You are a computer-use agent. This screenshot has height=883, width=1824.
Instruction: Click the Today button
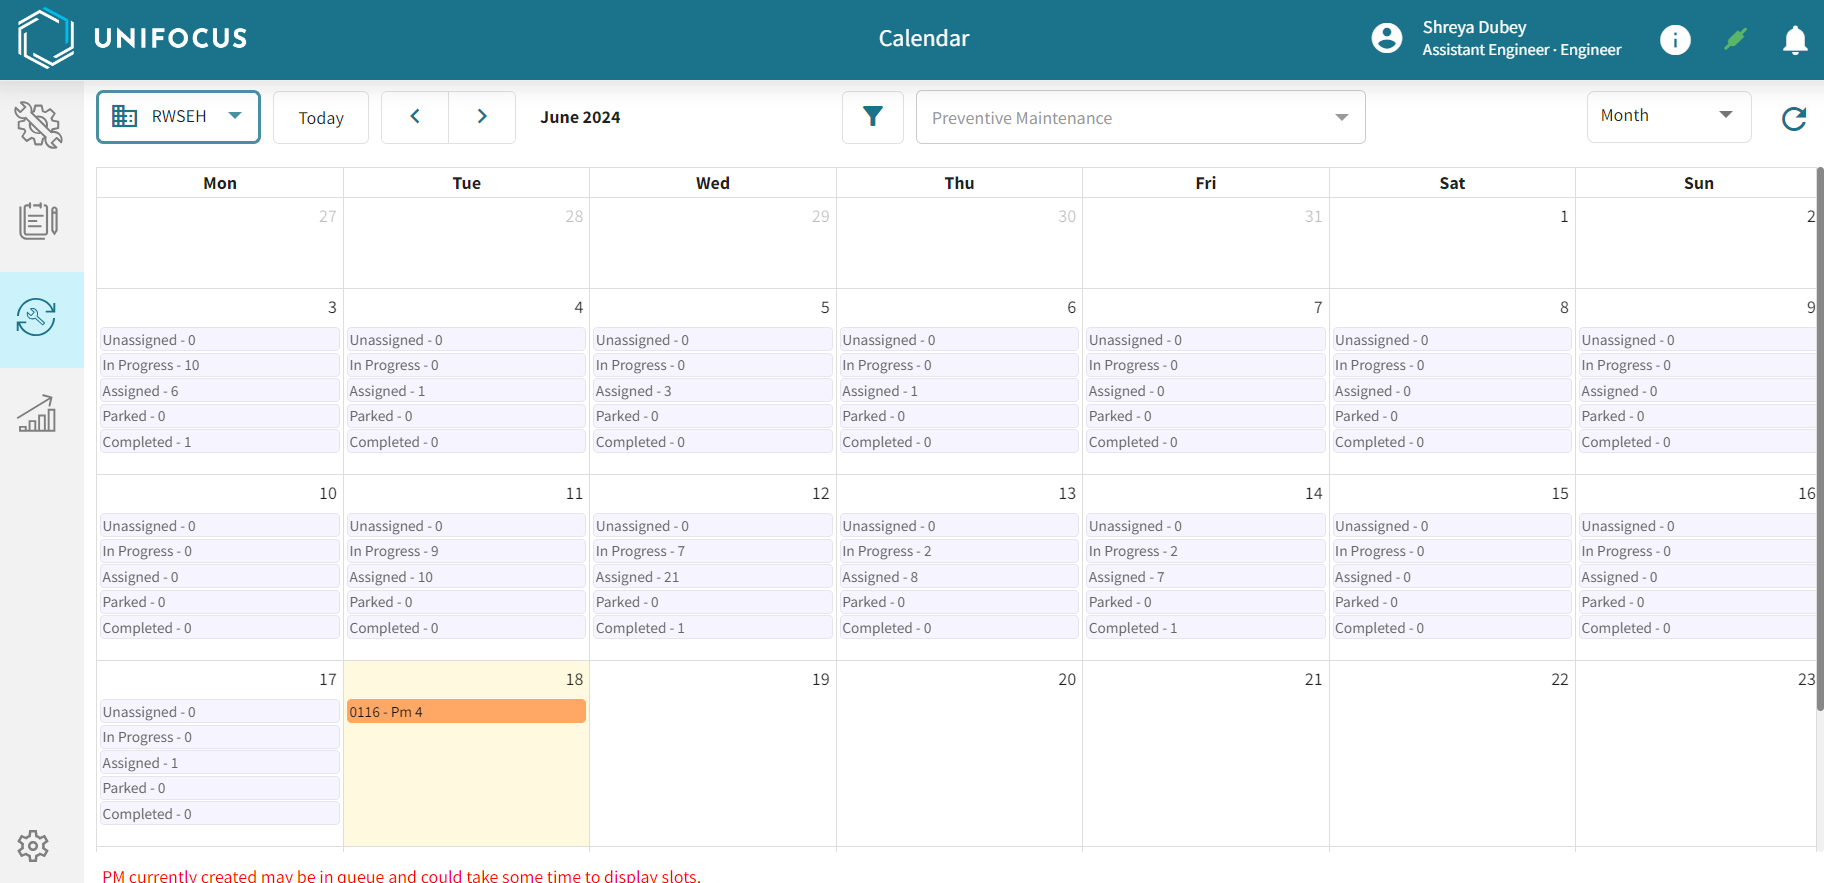[x=320, y=118]
